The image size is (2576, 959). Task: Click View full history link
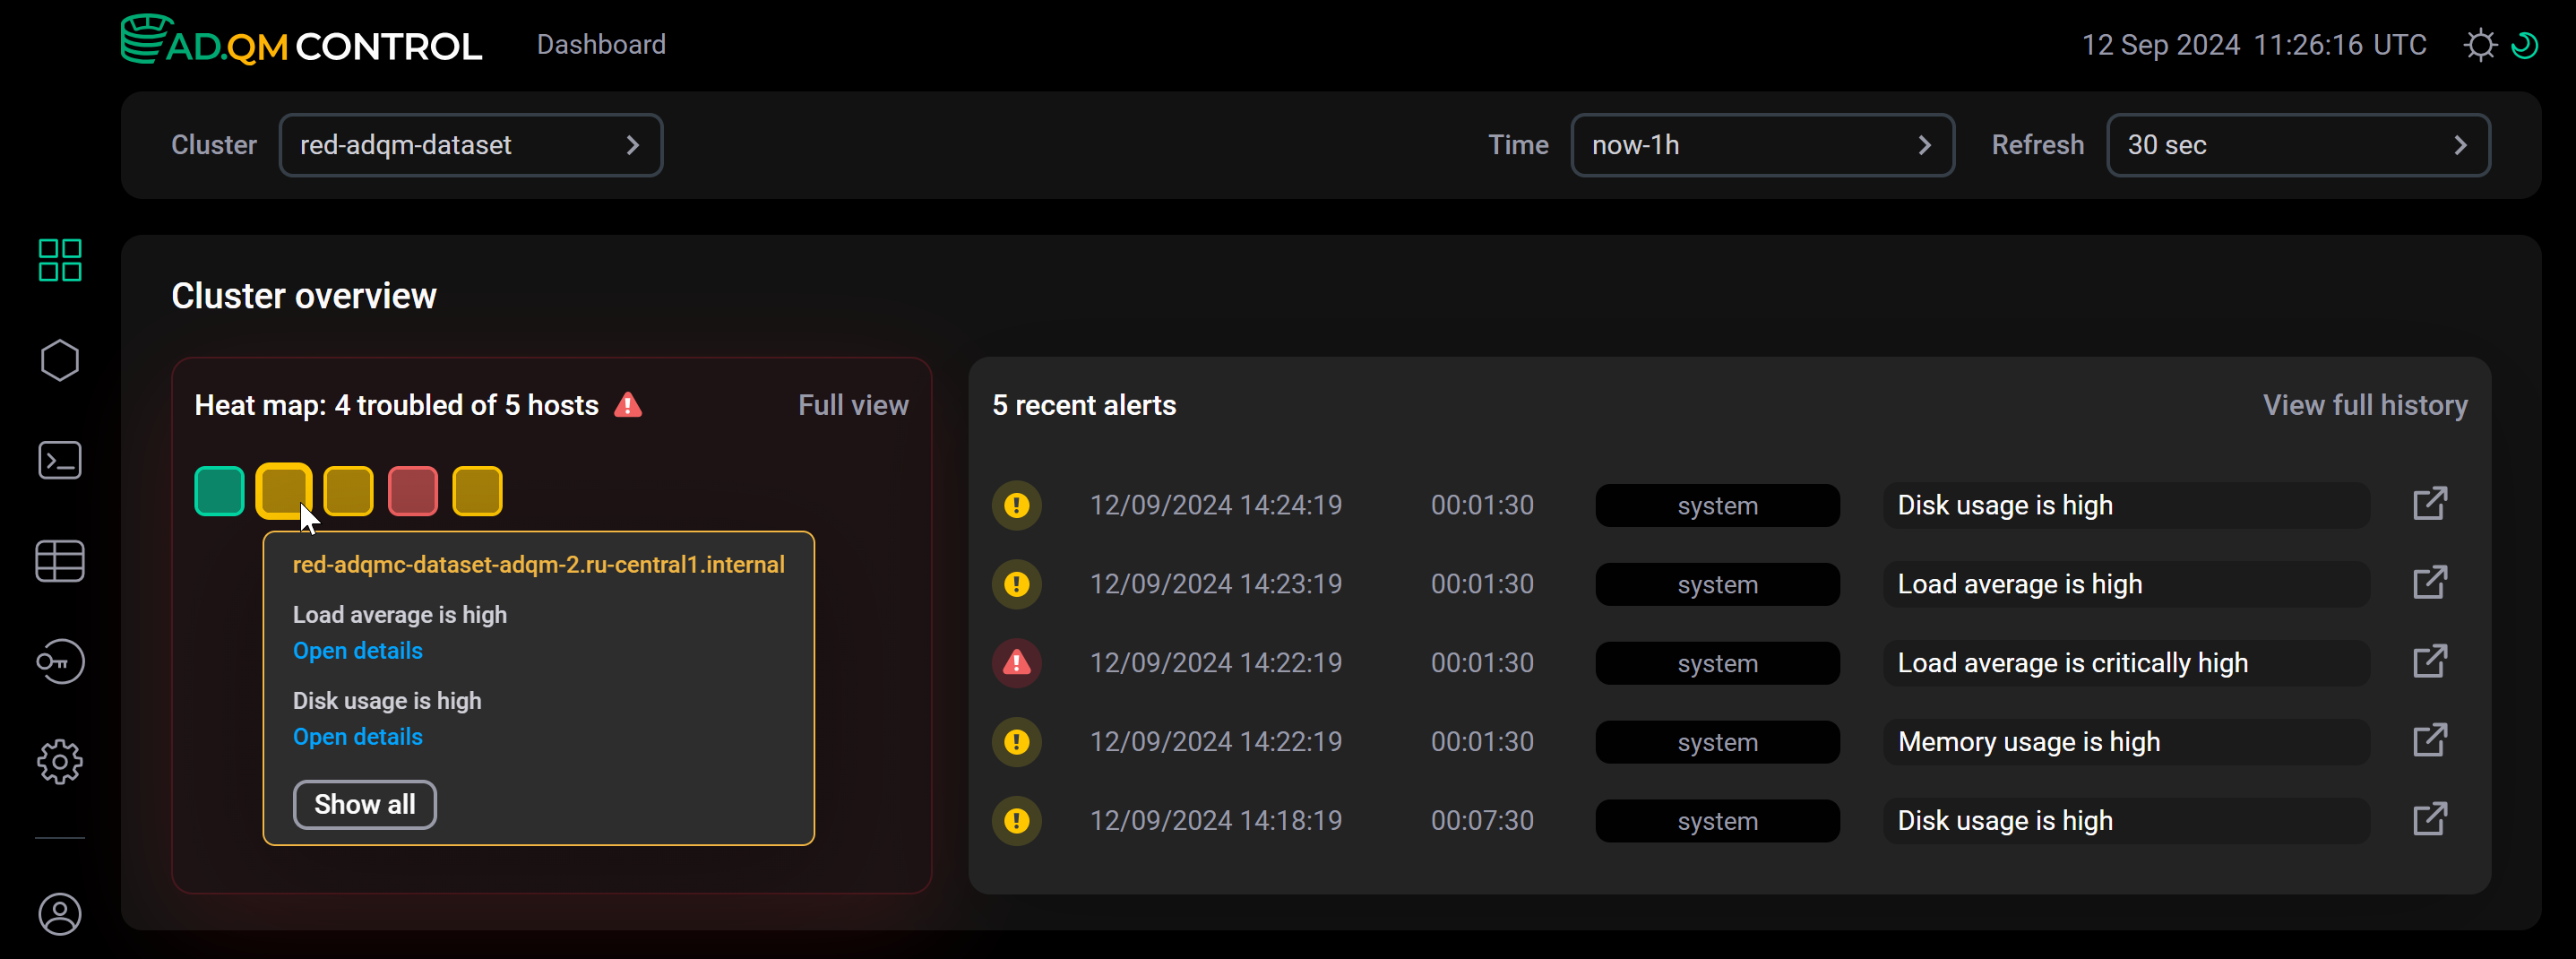click(2364, 405)
